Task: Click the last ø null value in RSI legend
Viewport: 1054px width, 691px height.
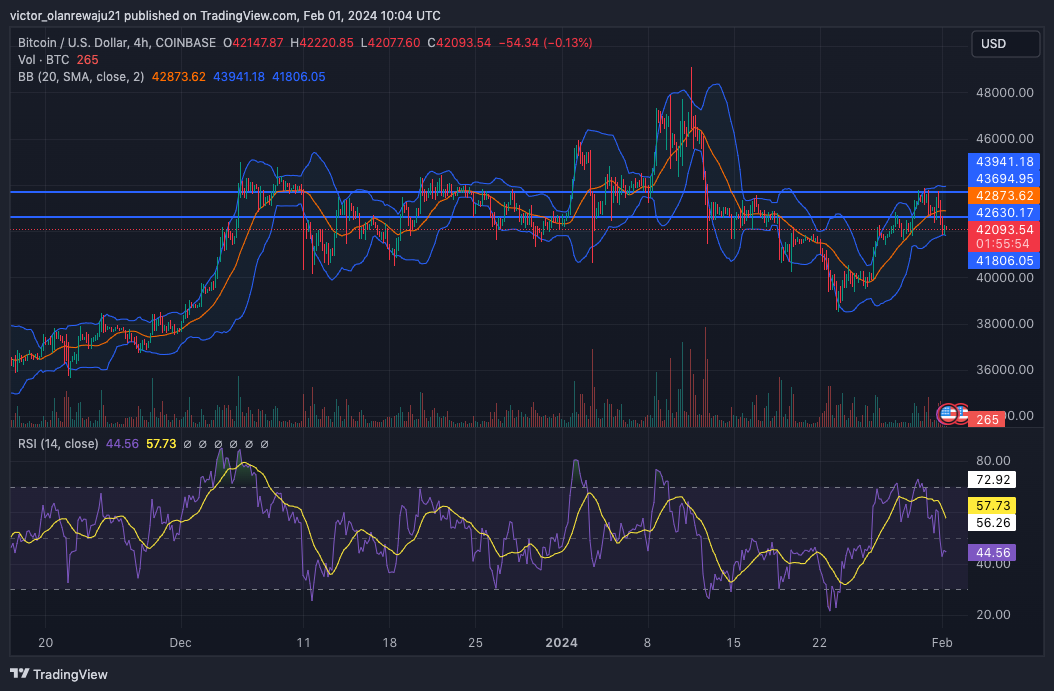Action: click(x=264, y=444)
